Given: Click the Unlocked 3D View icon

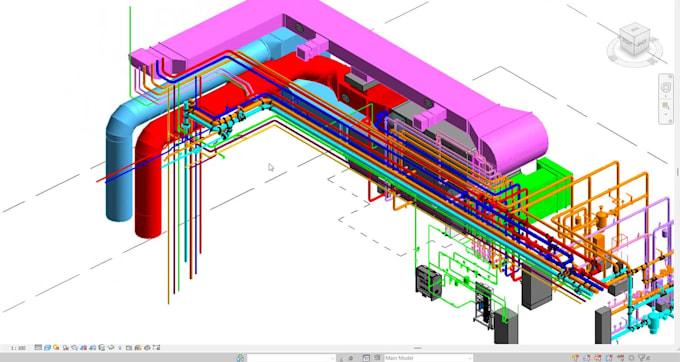Looking at the screenshot, I should point(101,348).
